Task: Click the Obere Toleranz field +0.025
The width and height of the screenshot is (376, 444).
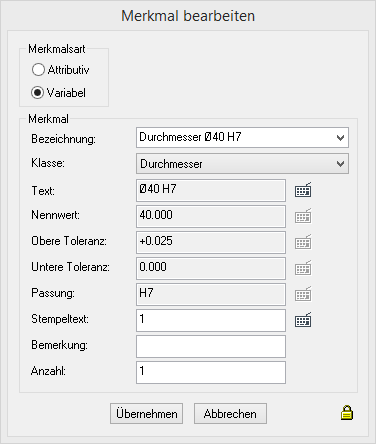Action: tap(211, 242)
